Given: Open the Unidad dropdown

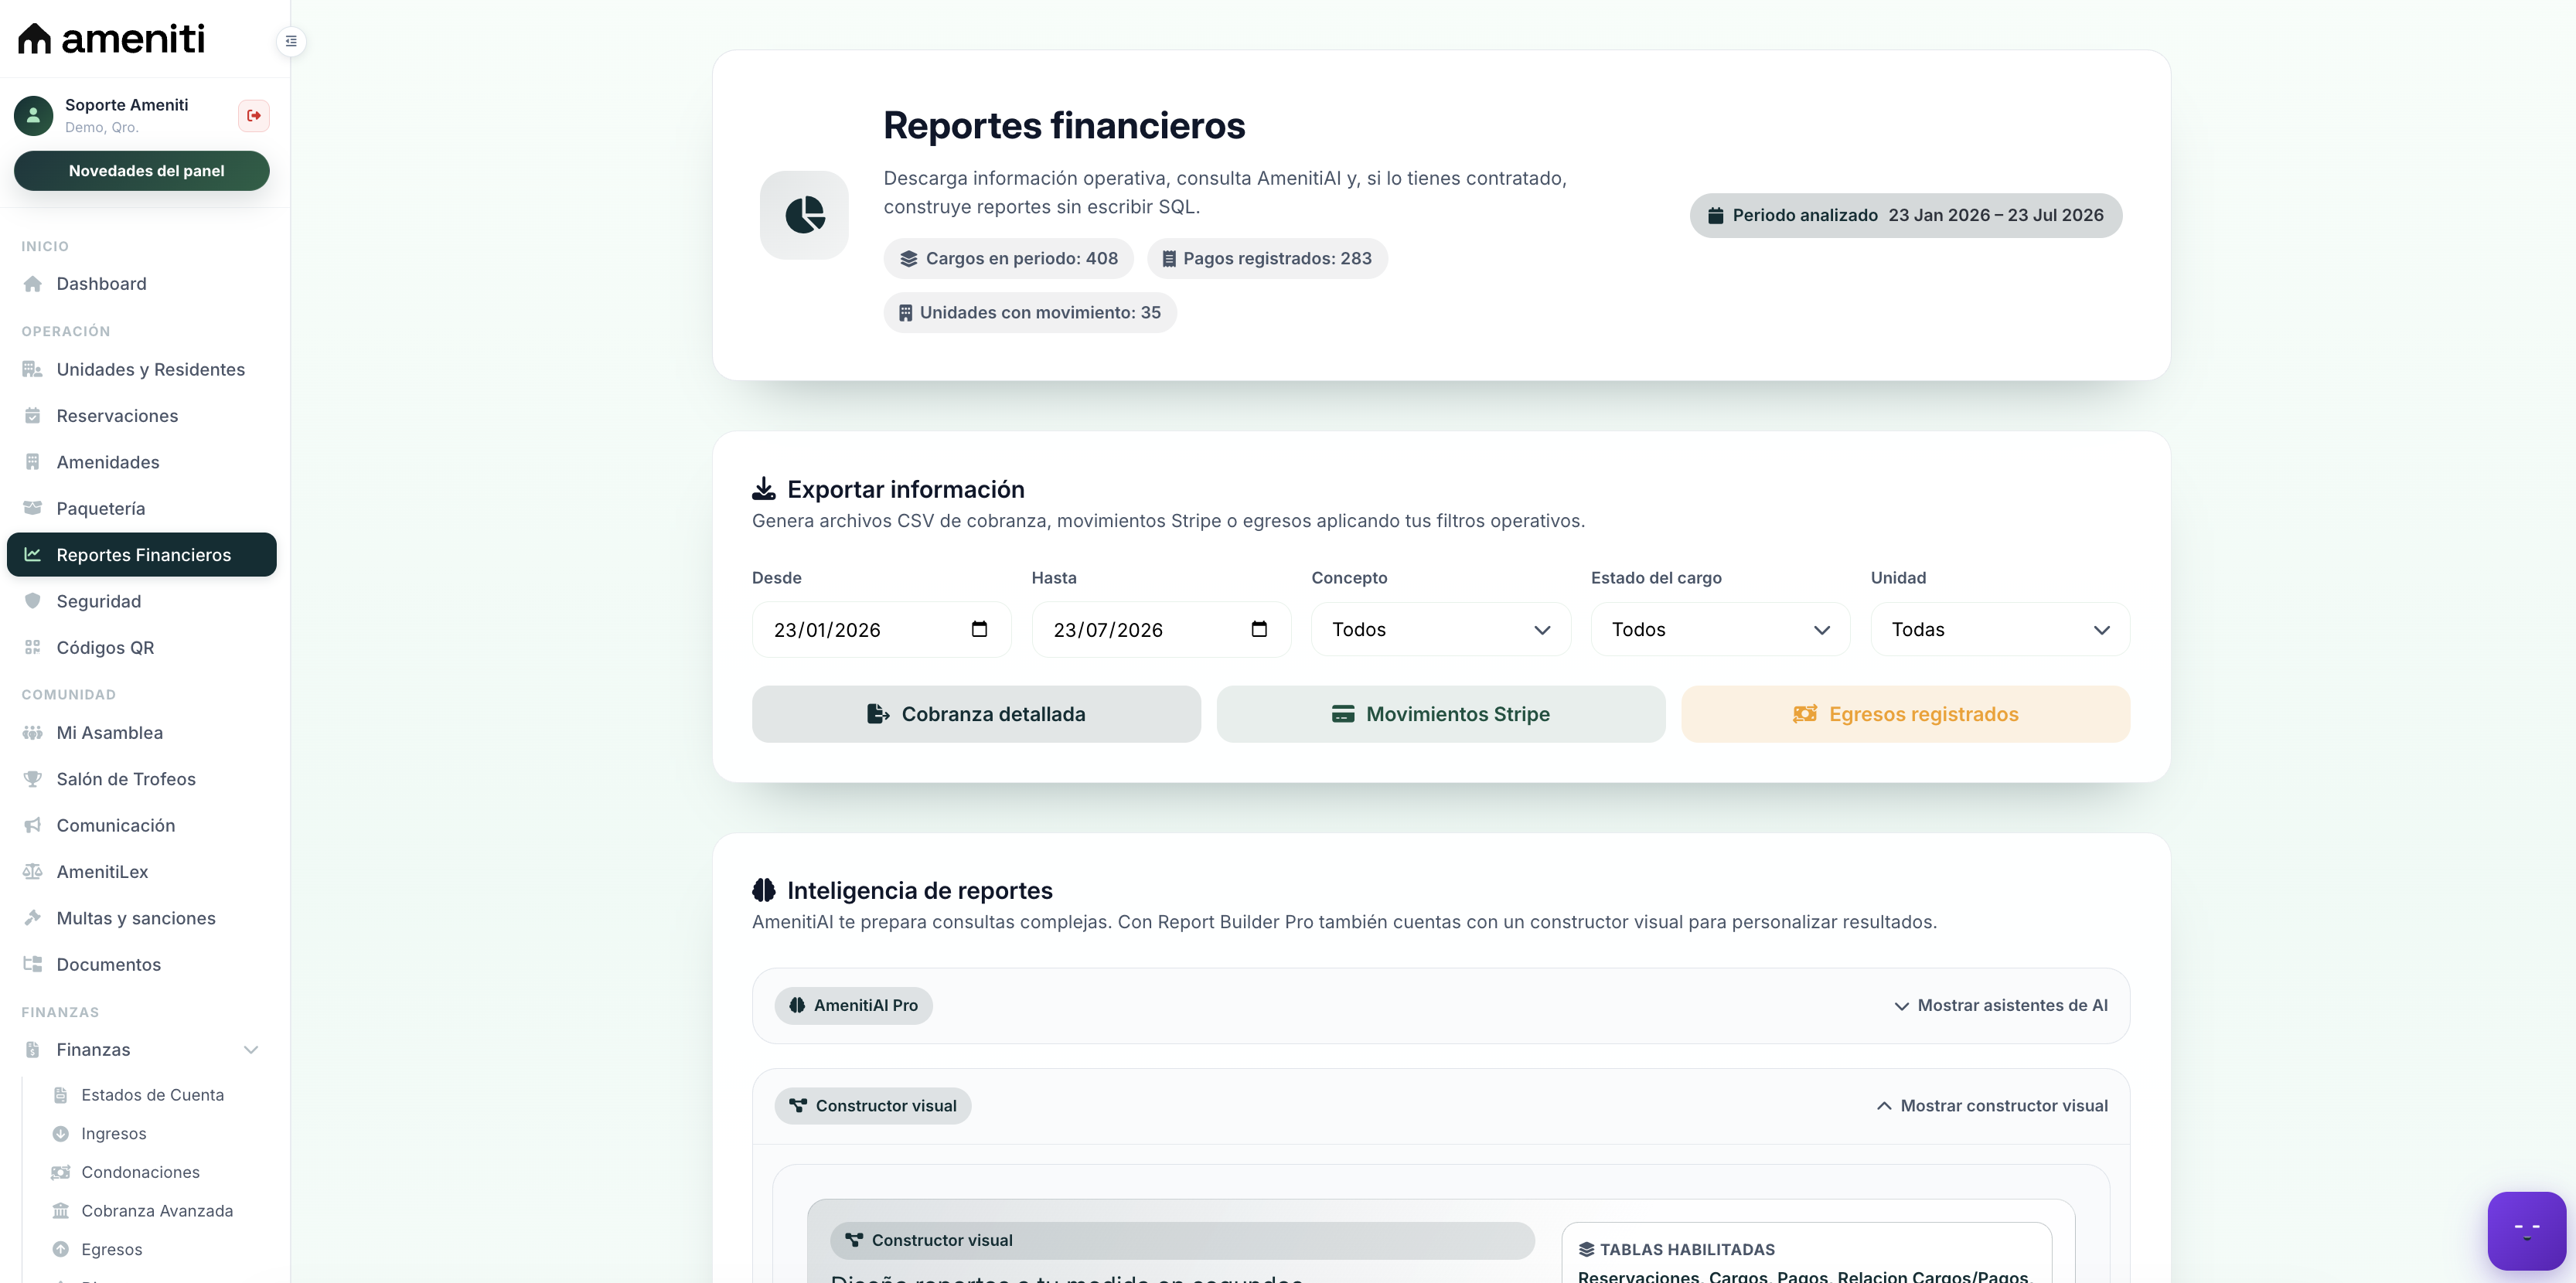Looking at the screenshot, I should pos(2000,629).
